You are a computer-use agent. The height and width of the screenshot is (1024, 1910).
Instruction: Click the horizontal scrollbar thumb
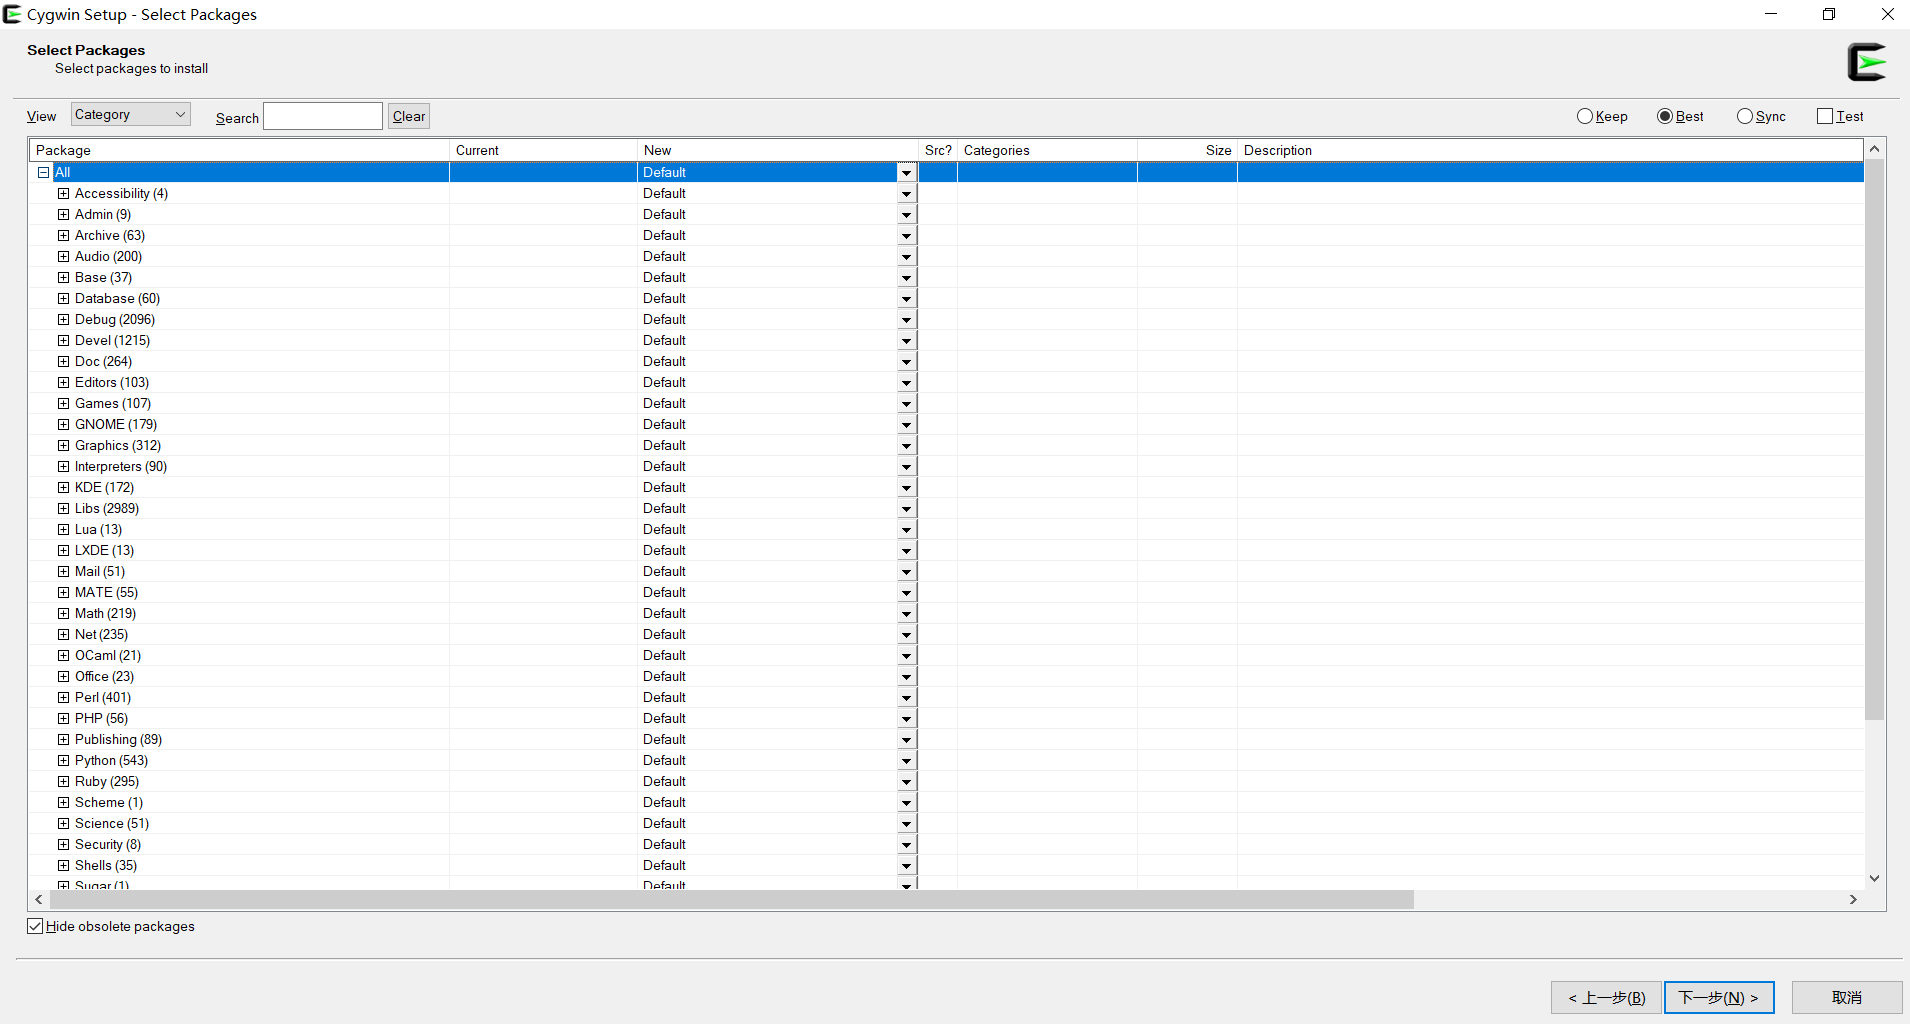click(732, 899)
